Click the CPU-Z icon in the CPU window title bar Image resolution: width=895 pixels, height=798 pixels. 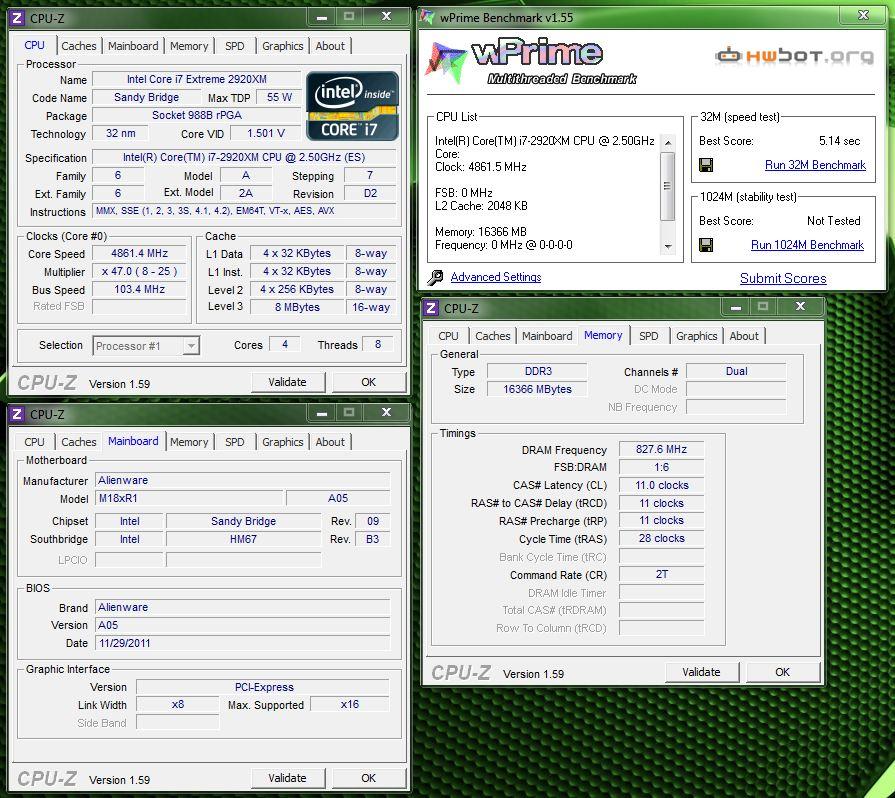pyautogui.click(x=17, y=18)
